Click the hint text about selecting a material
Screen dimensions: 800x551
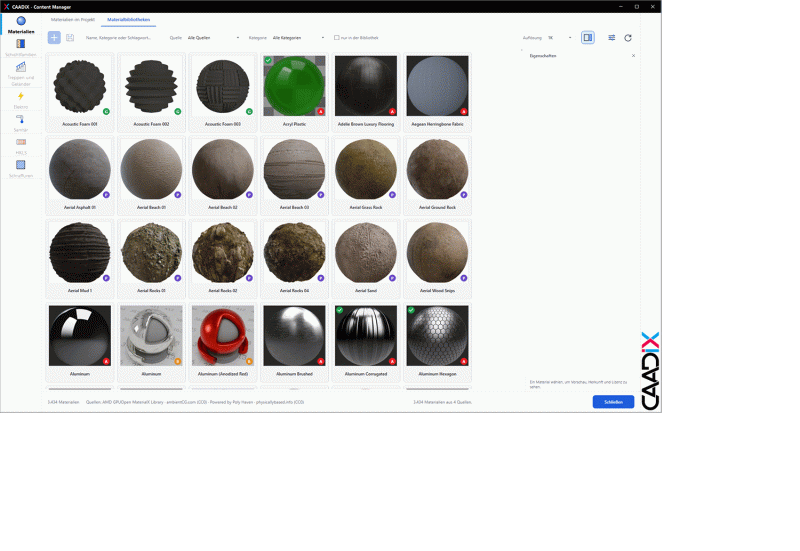click(x=578, y=384)
